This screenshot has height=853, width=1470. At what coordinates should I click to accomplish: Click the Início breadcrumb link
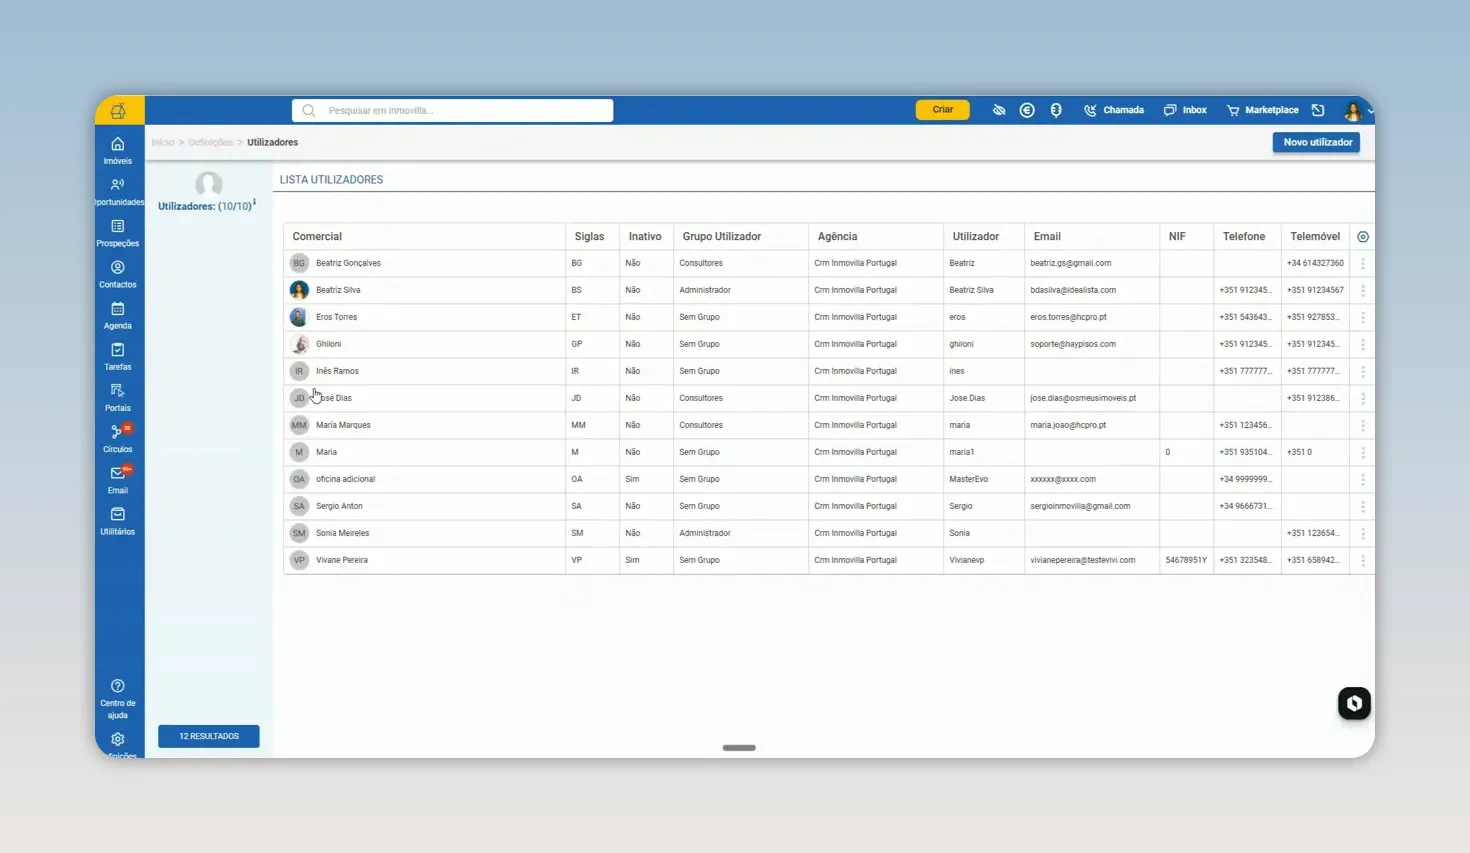[162, 143]
